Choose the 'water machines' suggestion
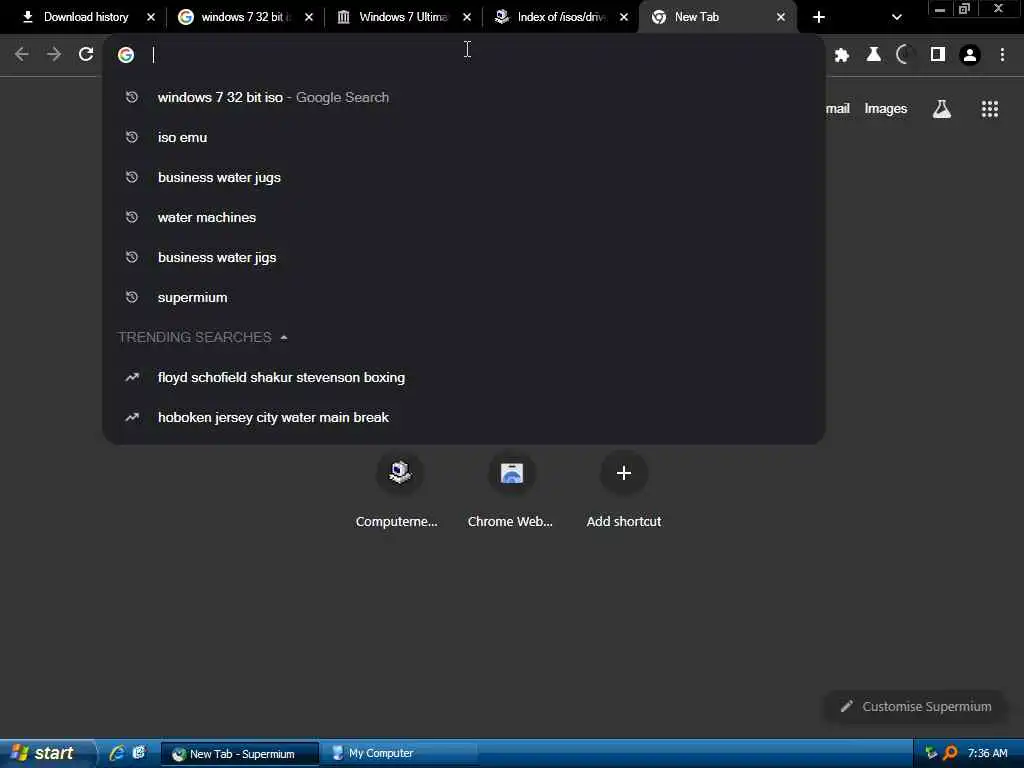Viewport: 1024px width, 768px height. pyautogui.click(x=464, y=217)
